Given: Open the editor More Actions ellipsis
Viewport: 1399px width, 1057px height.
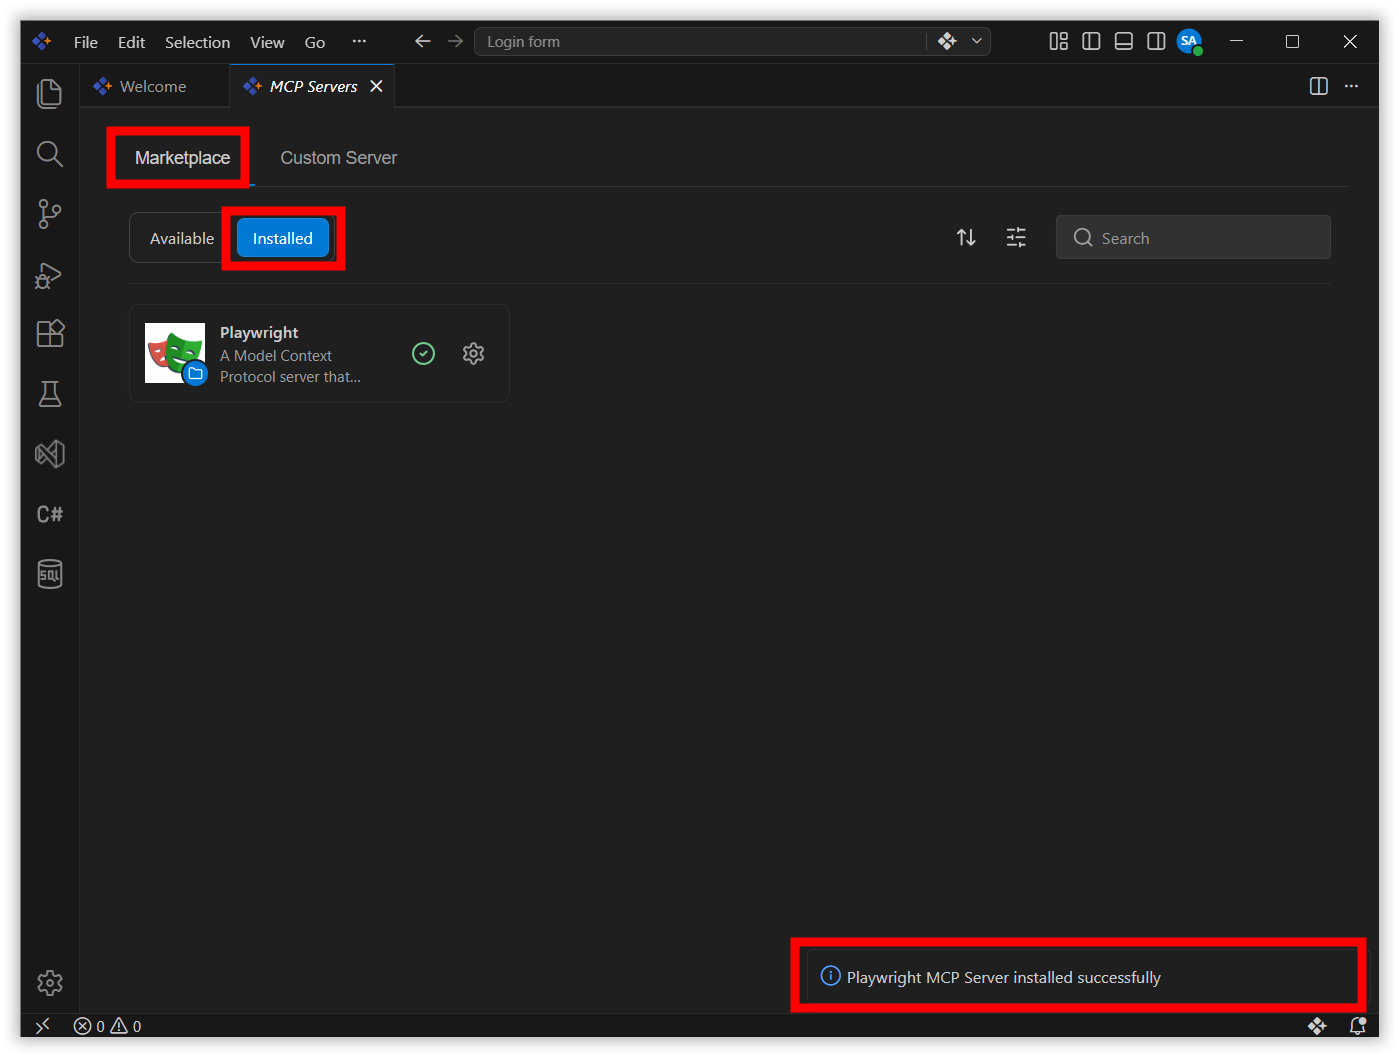Looking at the screenshot, I should 1351,86.
